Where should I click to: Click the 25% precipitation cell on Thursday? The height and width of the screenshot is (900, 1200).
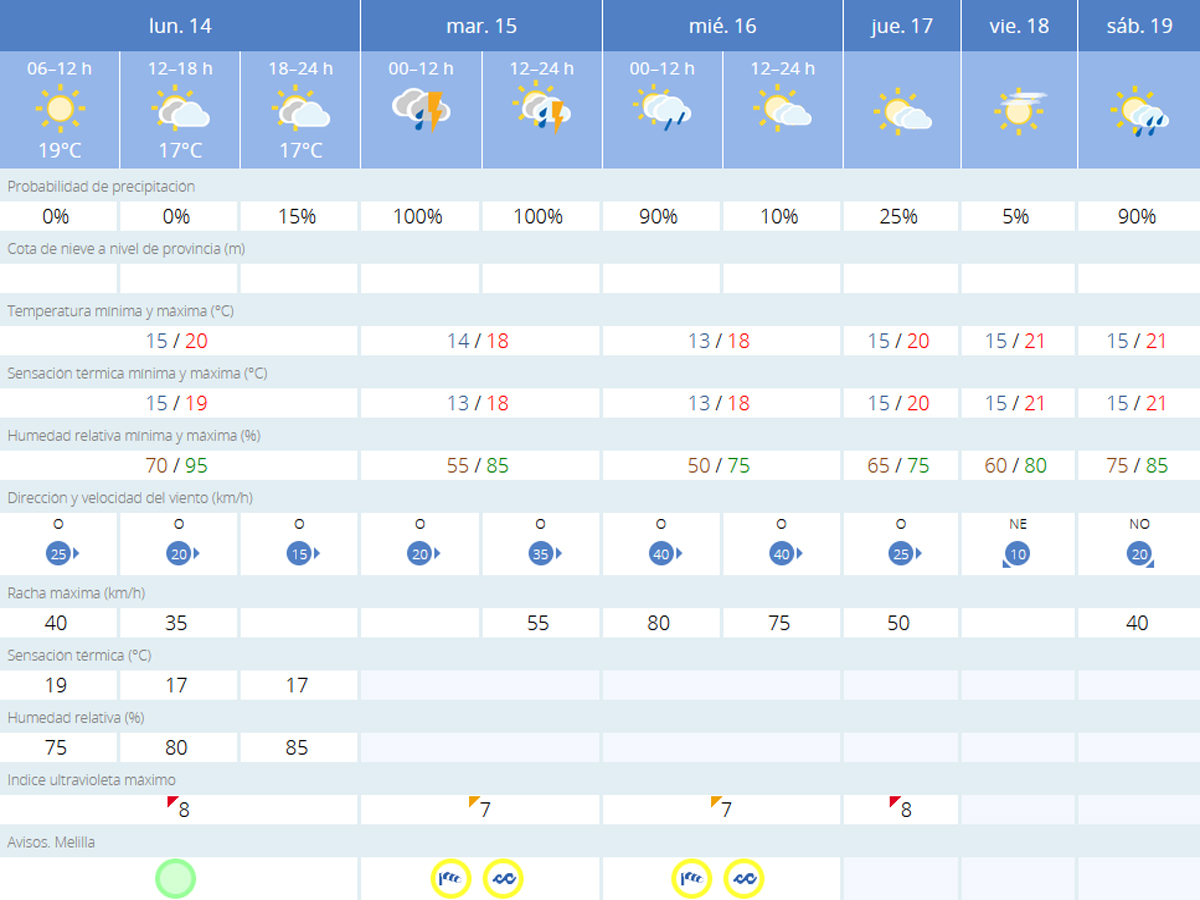pos(902,217)
